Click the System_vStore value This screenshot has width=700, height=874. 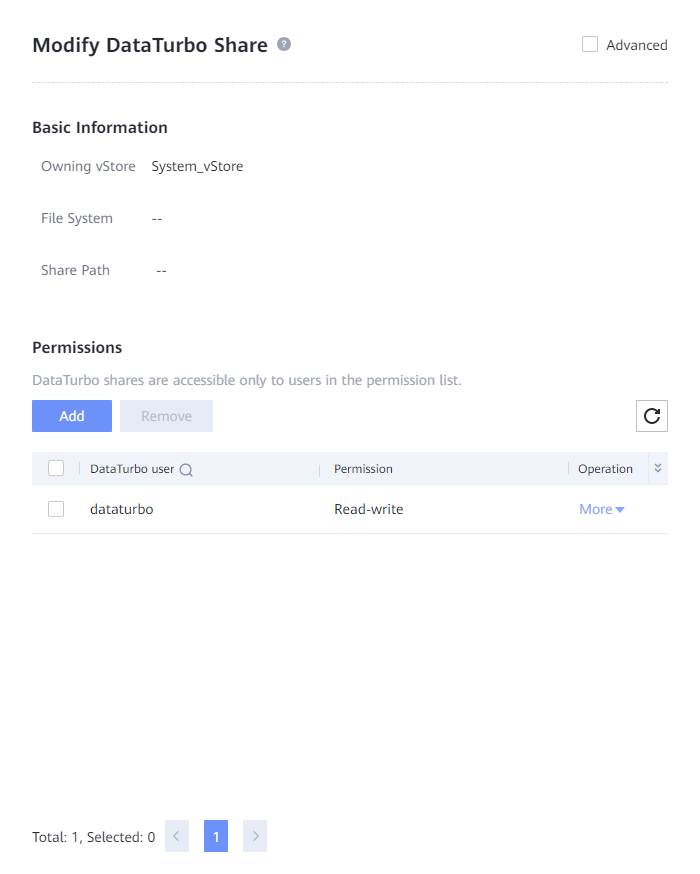(197, 166)
